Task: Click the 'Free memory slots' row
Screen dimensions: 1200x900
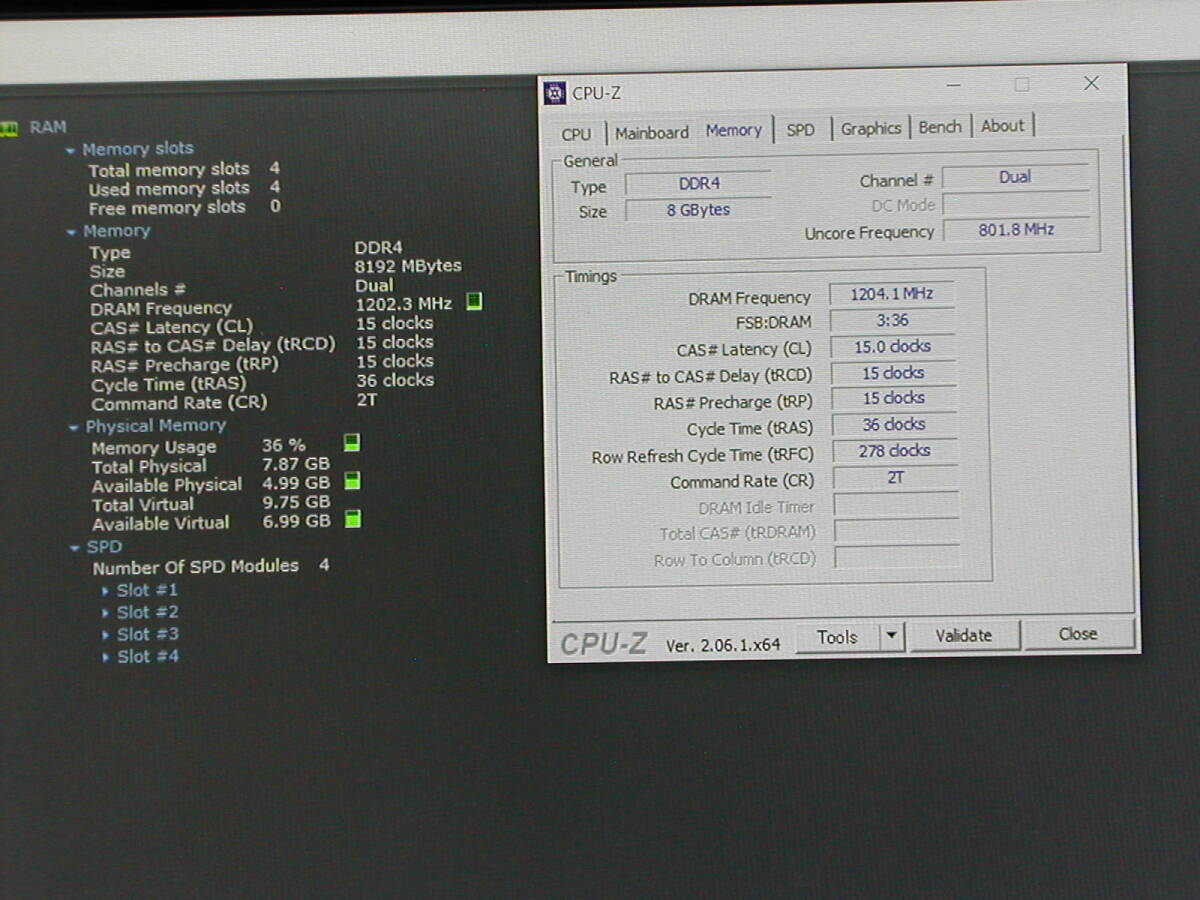Action: (184, 208)
